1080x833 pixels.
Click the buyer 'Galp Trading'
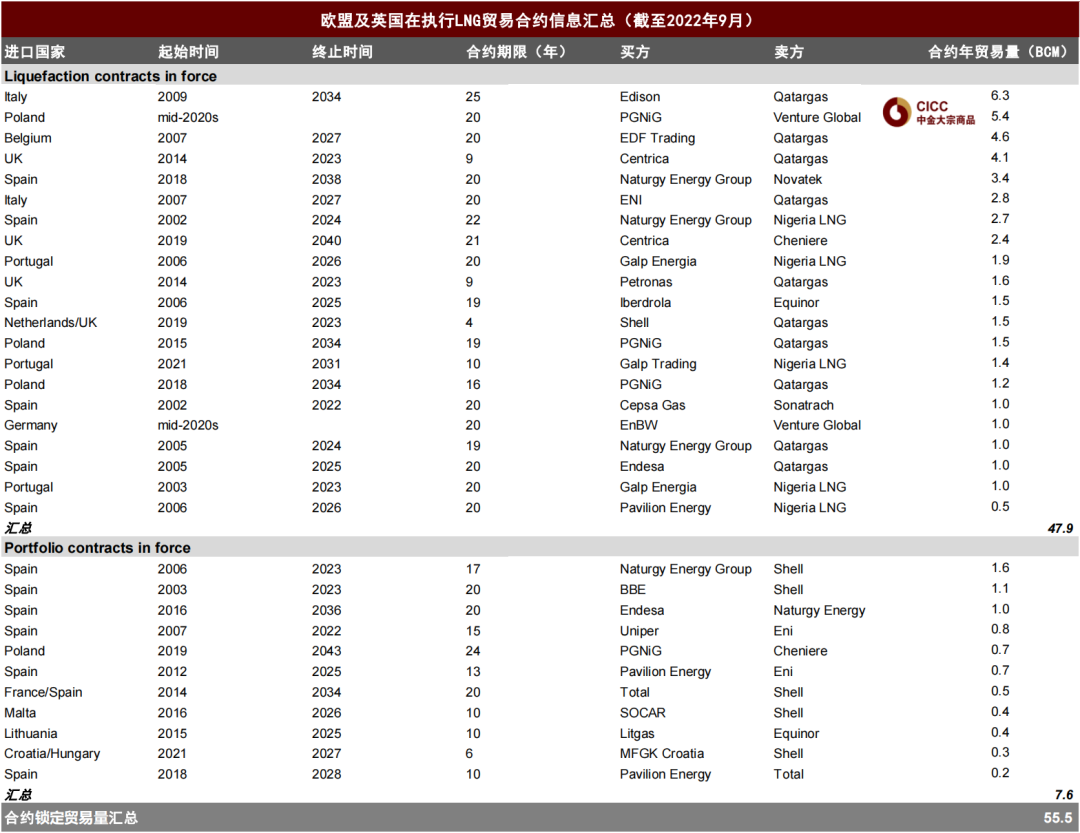(658, 364)
